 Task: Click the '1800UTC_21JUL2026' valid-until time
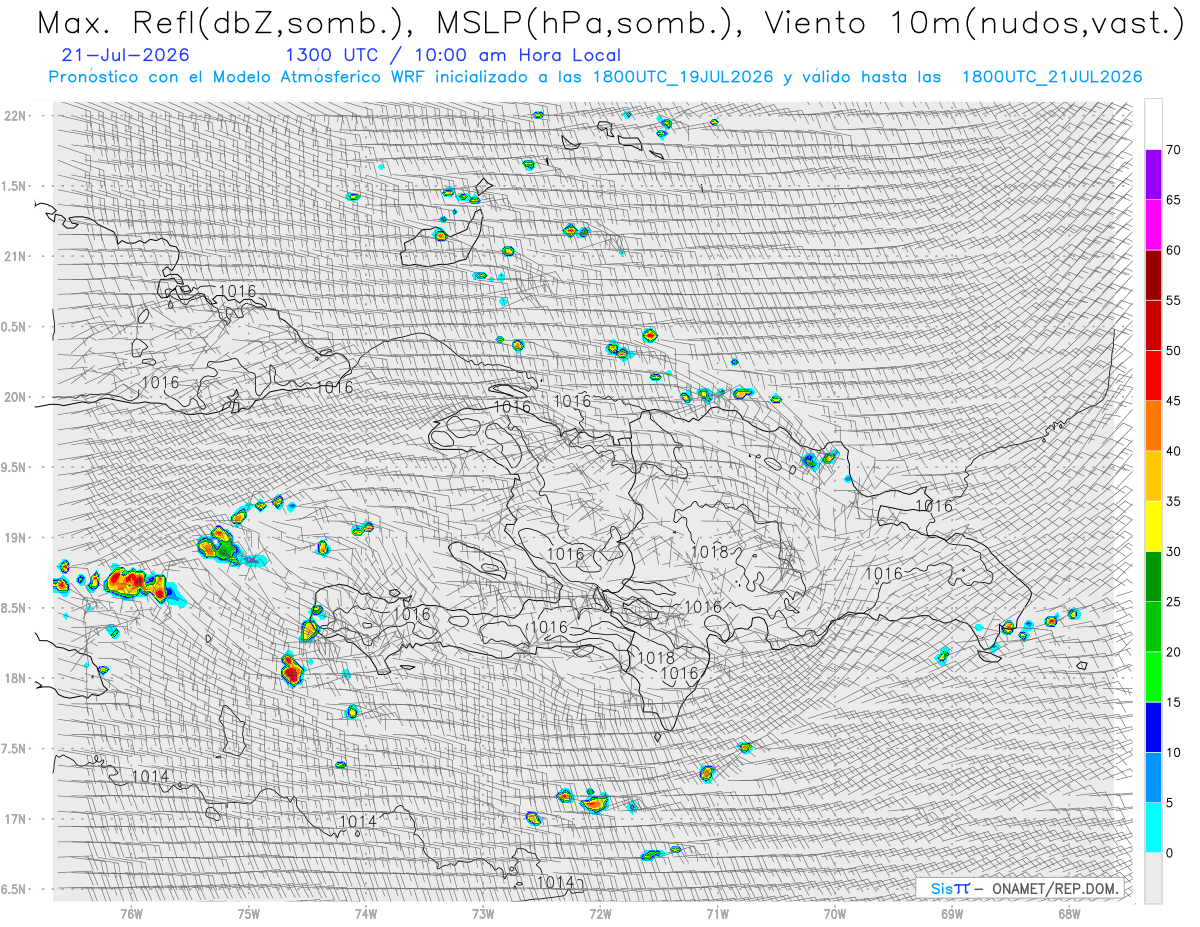(1052, 77)
